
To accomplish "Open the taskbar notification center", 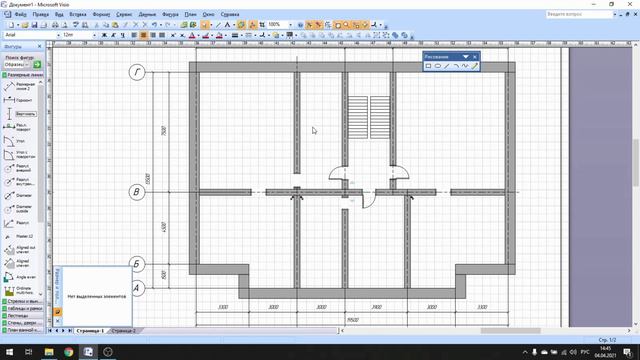I will coord(627,352).
